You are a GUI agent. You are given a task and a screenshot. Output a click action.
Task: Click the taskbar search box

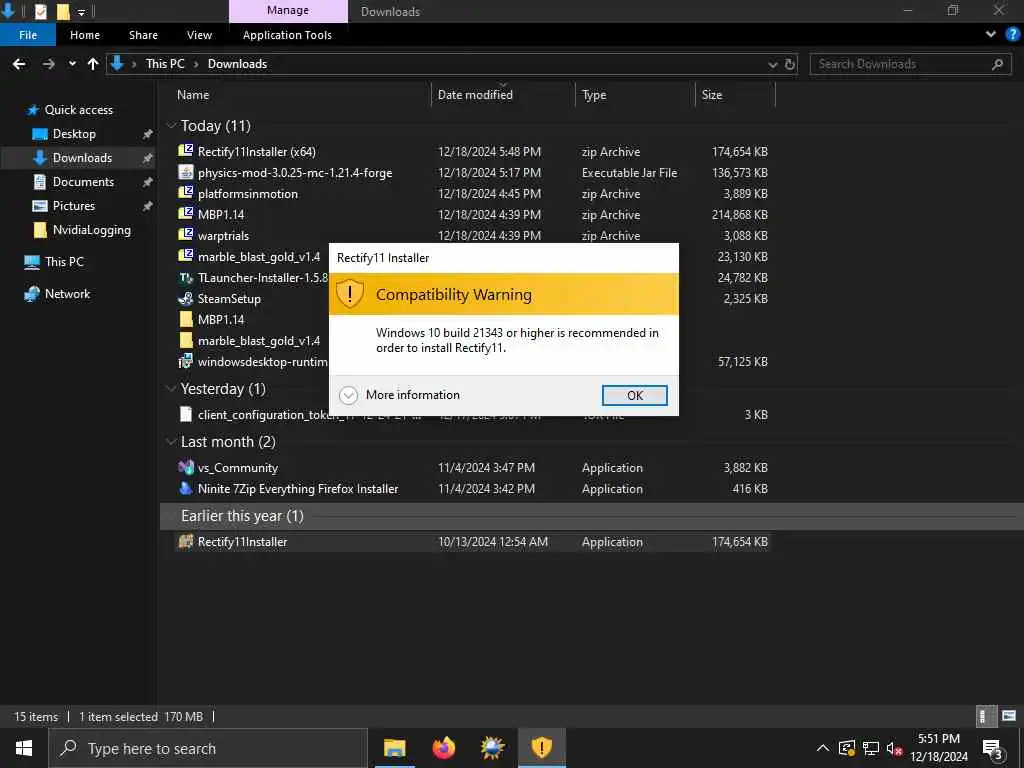pos(208,748)
